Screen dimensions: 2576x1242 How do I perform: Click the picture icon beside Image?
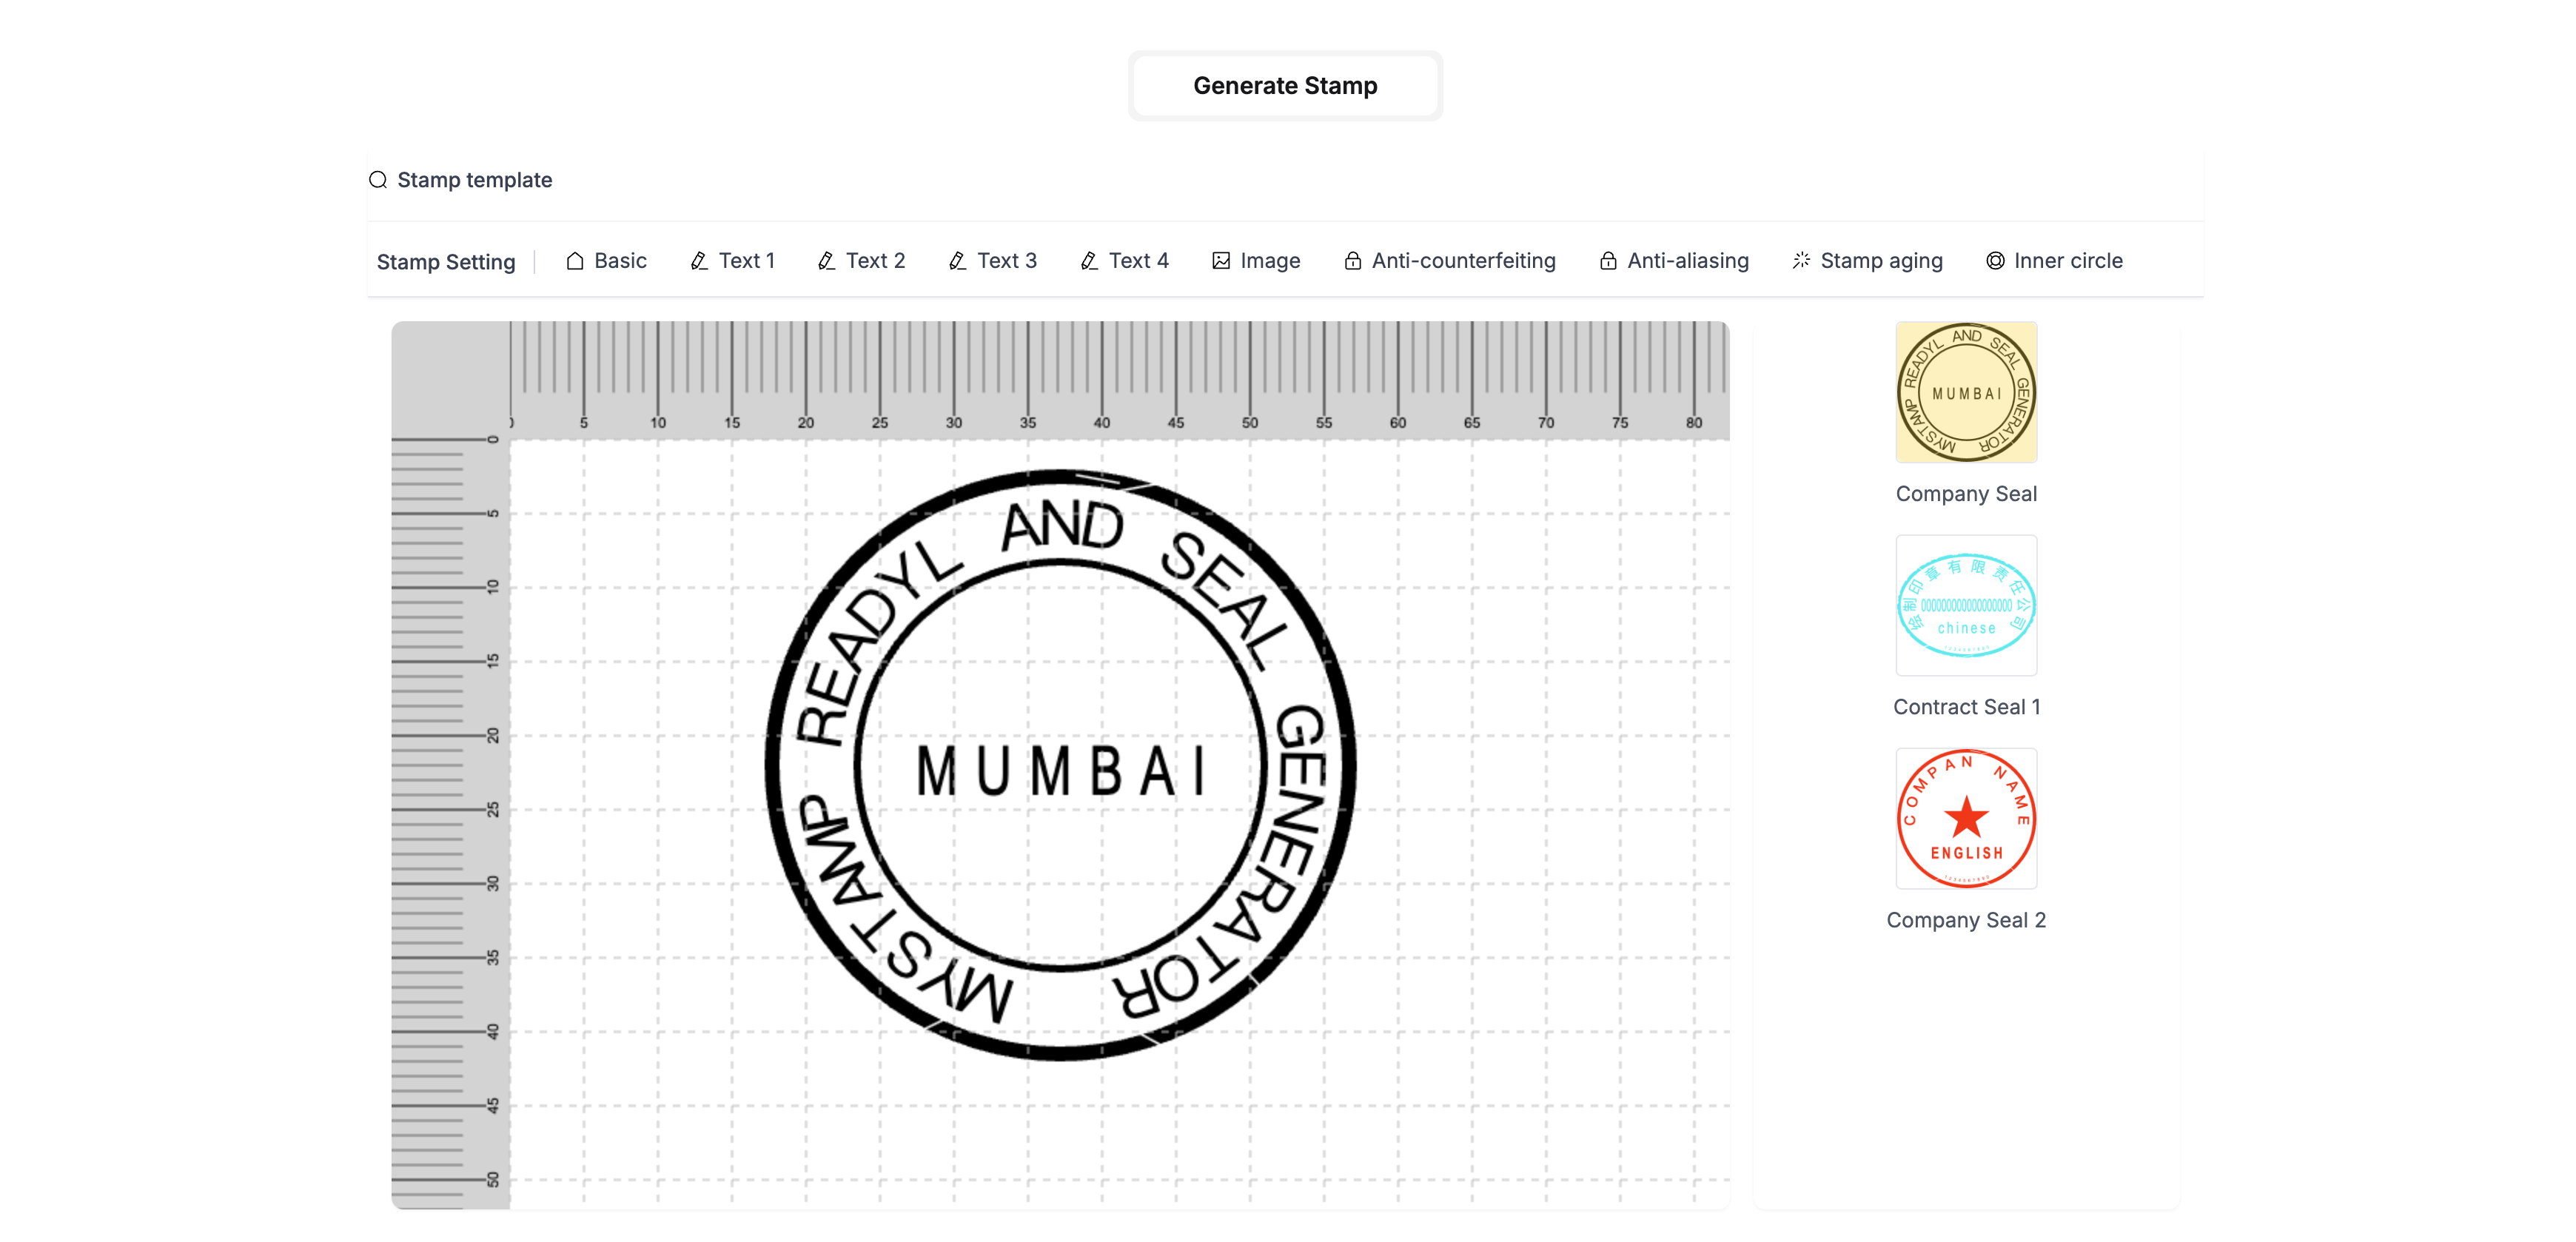(1221, 261)
